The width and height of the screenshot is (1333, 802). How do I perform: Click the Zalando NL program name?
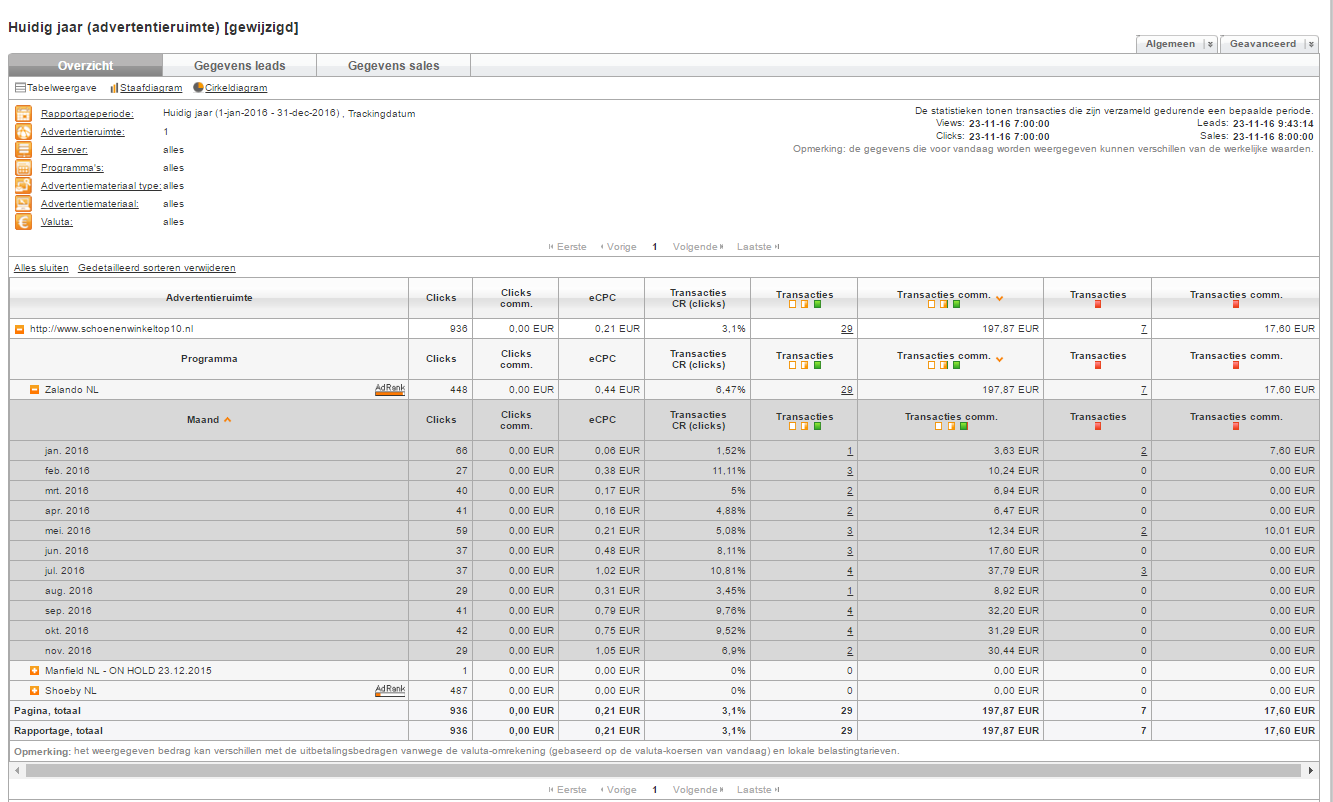tap(72, 390)
